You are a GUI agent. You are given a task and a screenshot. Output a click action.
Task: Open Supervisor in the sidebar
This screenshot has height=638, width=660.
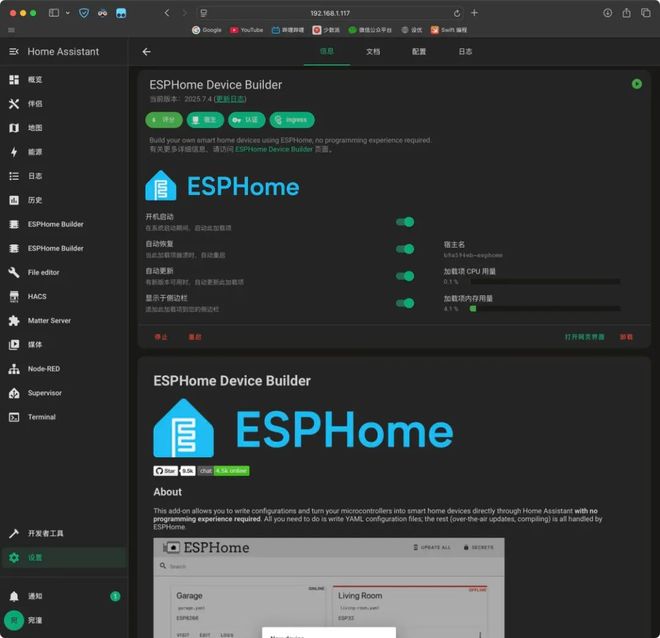tap(64, 393)
